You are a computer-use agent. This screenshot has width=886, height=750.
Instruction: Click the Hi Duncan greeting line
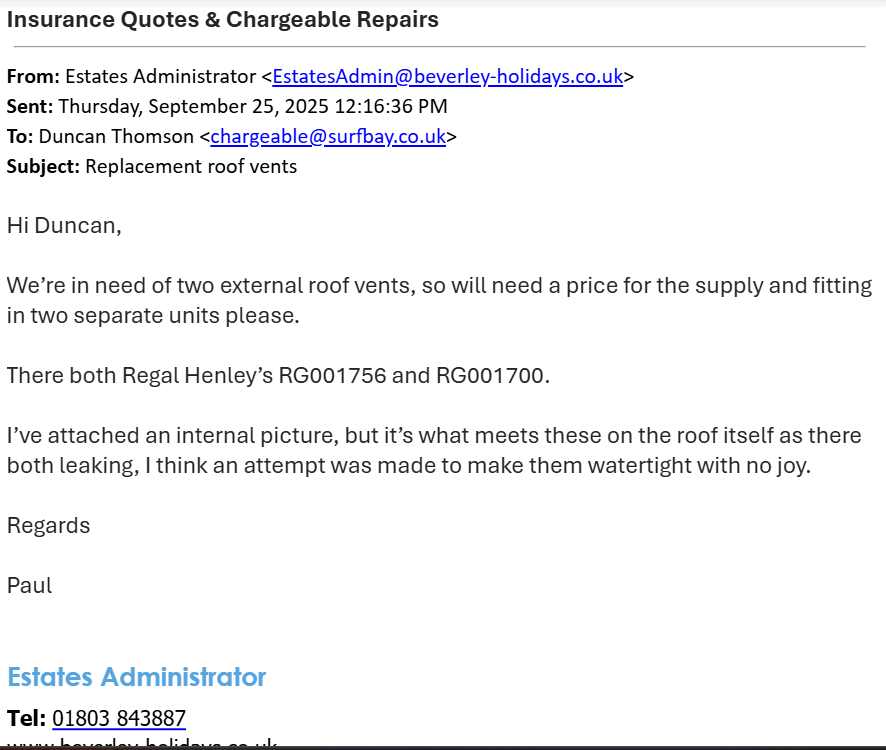coord(64,225)
